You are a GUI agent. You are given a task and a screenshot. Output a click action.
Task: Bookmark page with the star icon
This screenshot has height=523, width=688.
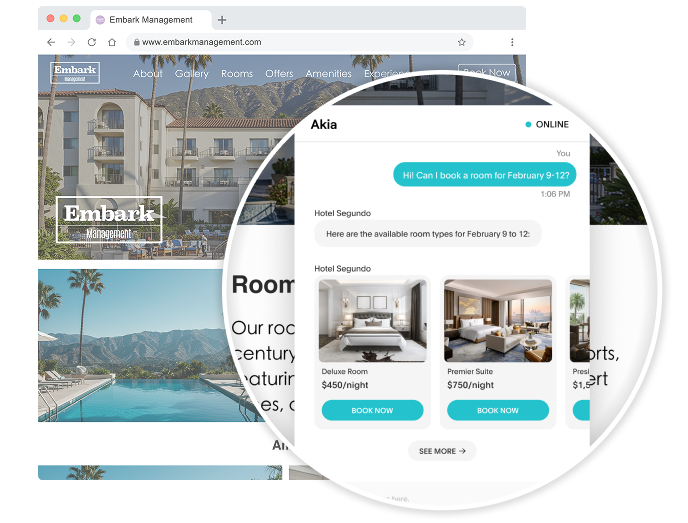coord(462,42)
